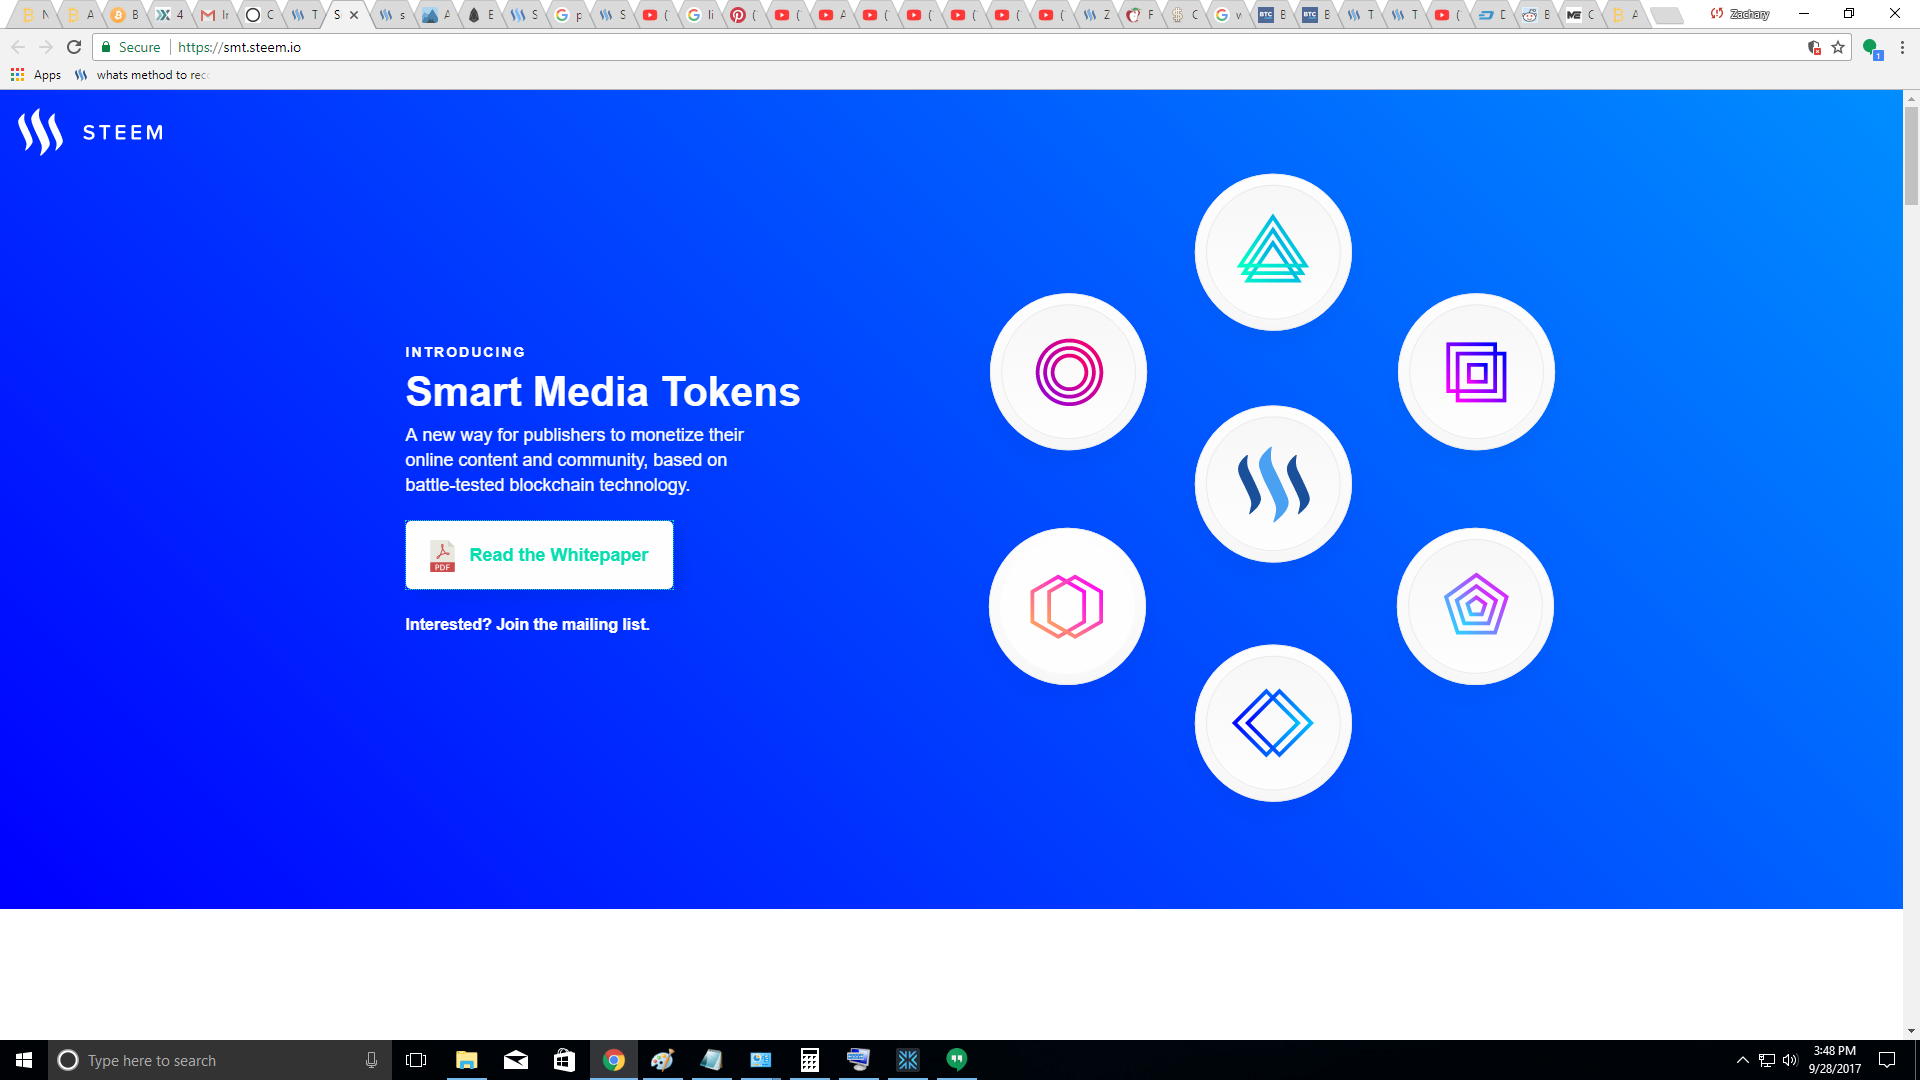Select the blue pentagon token icon
1920x1080 pixels.
1475,606
